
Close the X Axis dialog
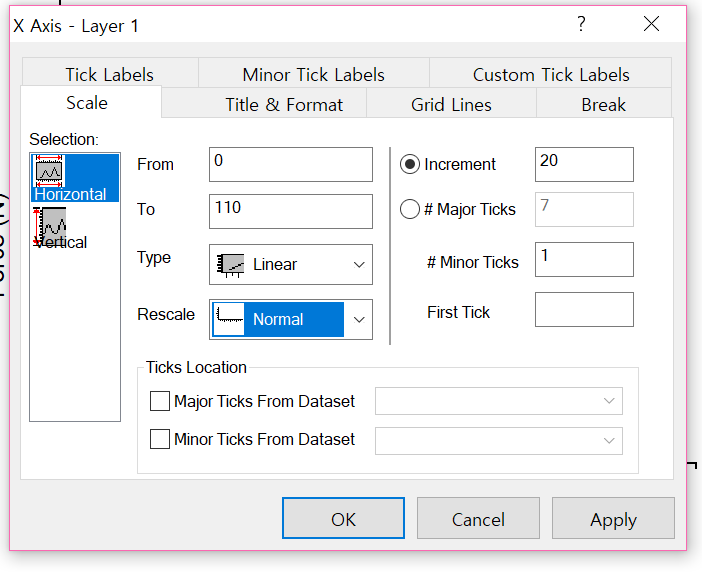point(652,25)
